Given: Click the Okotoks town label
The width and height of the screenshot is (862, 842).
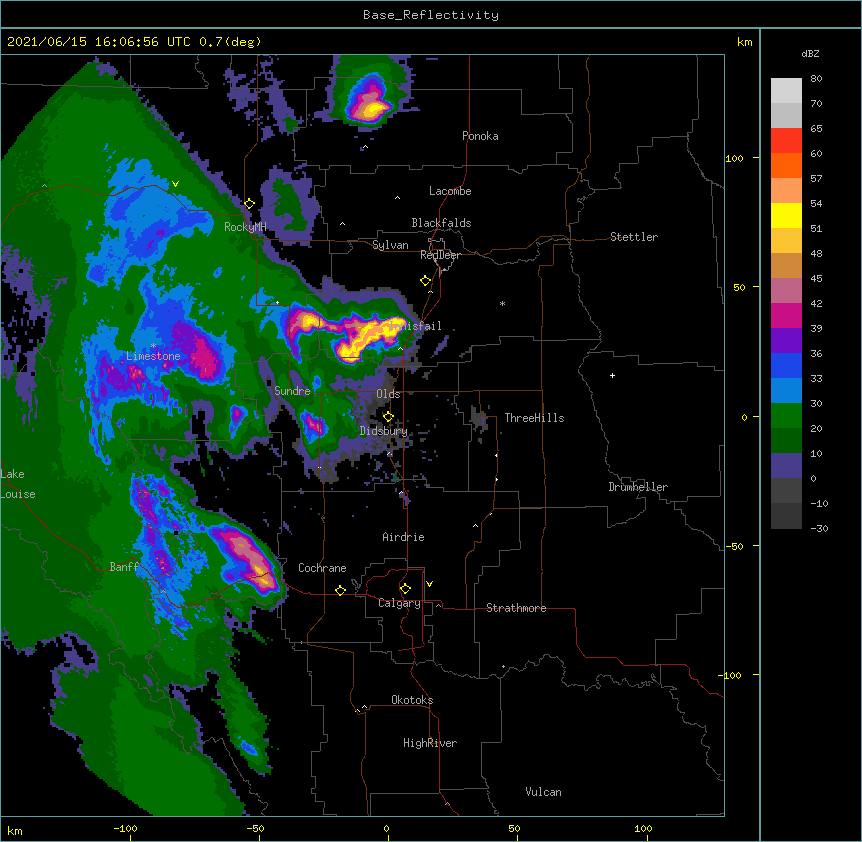Looking at the screenshot, I should click(x=412, y=700).
